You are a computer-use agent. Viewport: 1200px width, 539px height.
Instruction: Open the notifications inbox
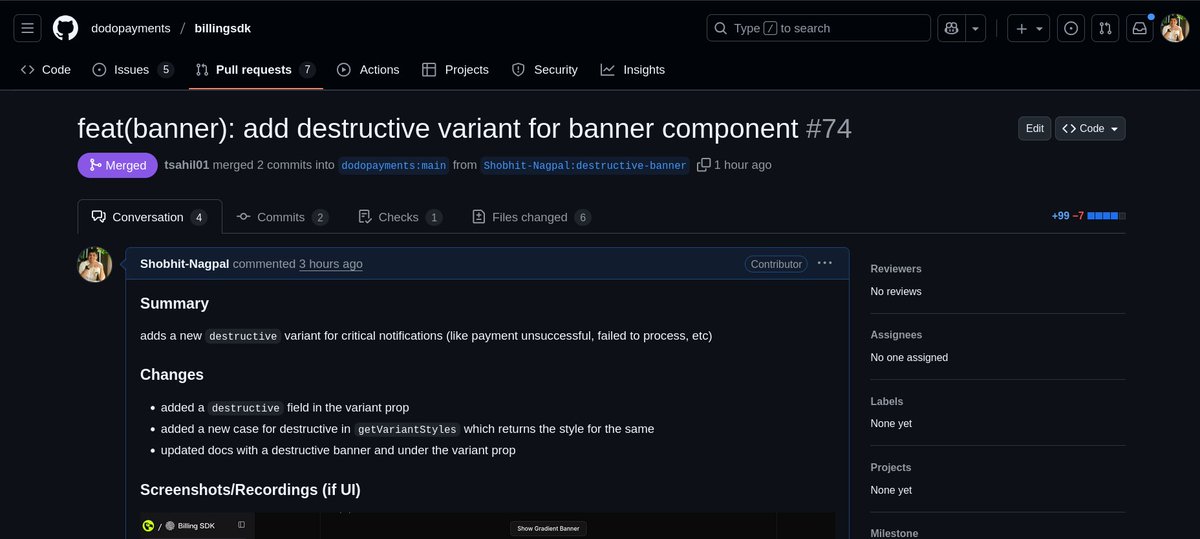click(x=1139, y=28)
